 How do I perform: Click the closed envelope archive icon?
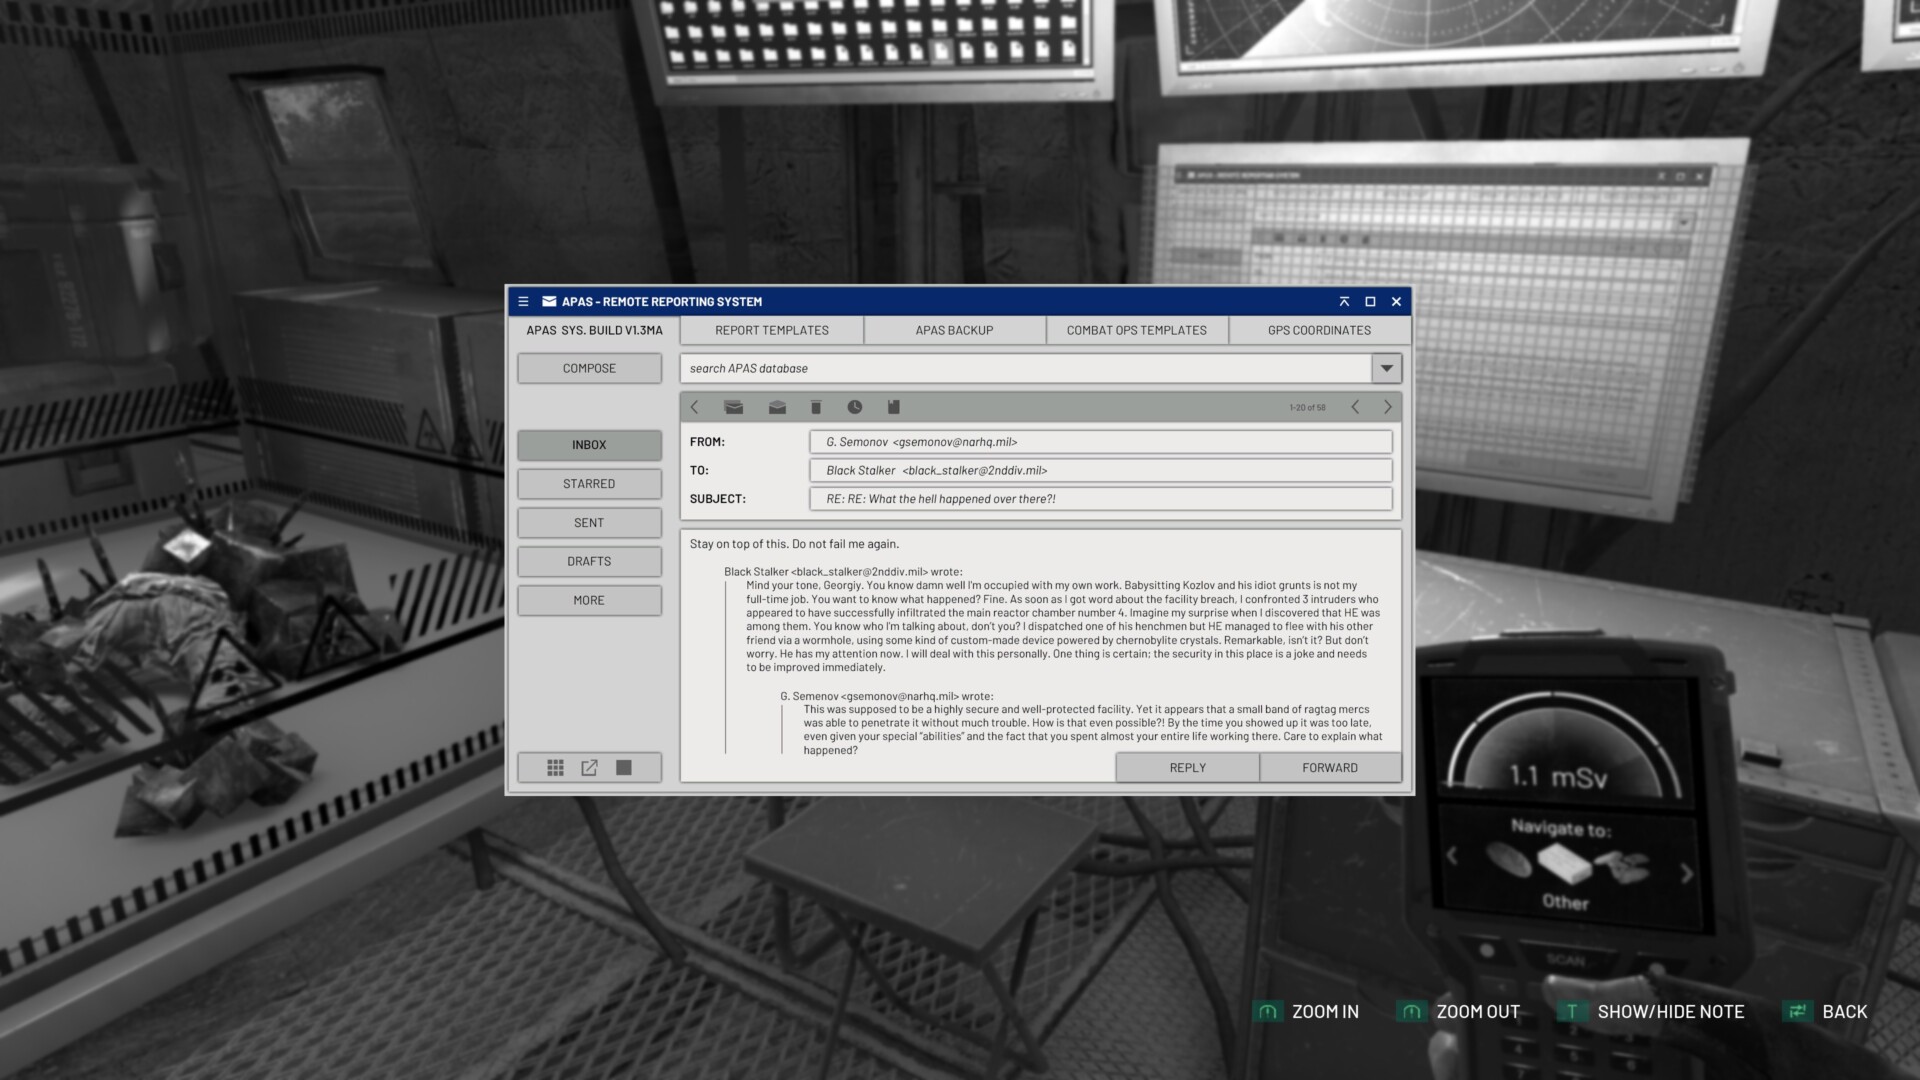tap(734, 407)
